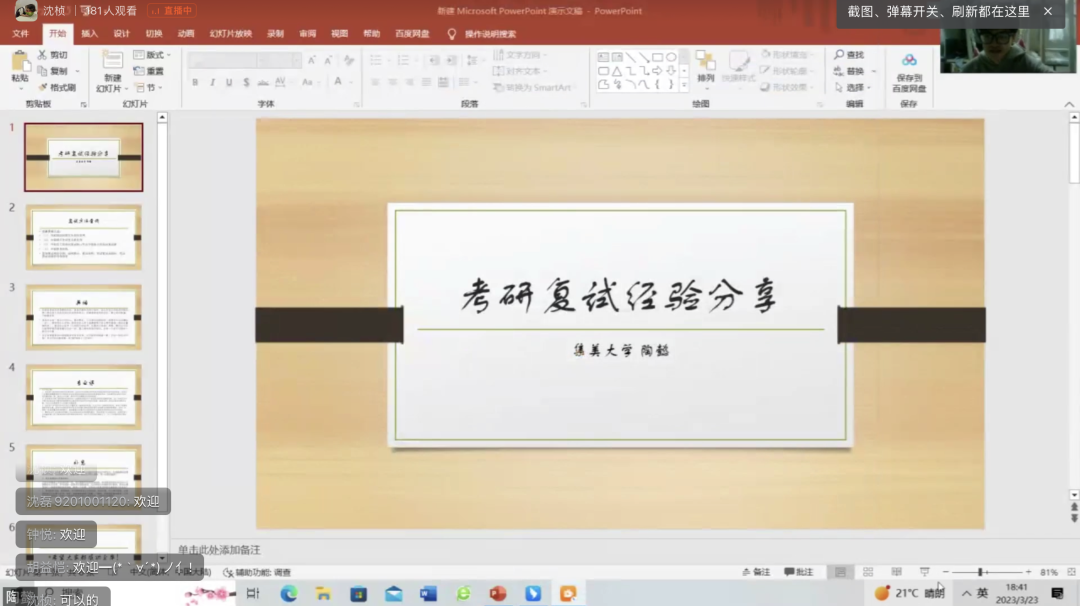Adjust the zoom slider at bottom right
The height and width of the screenshot is (606, 1080).
[x=980, y=571]
